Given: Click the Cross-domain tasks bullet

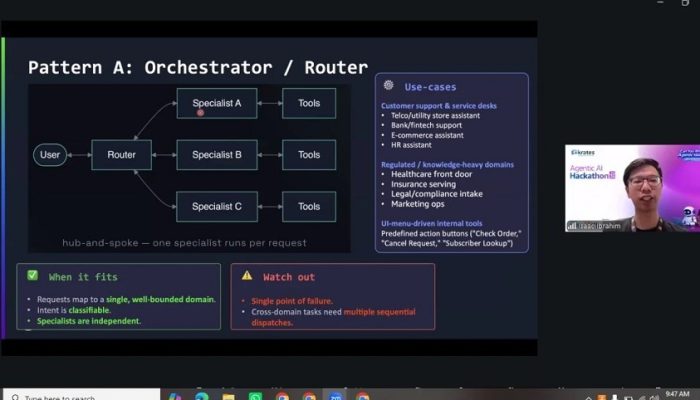Looking at the screenshot, I should [x=333, y=317].
